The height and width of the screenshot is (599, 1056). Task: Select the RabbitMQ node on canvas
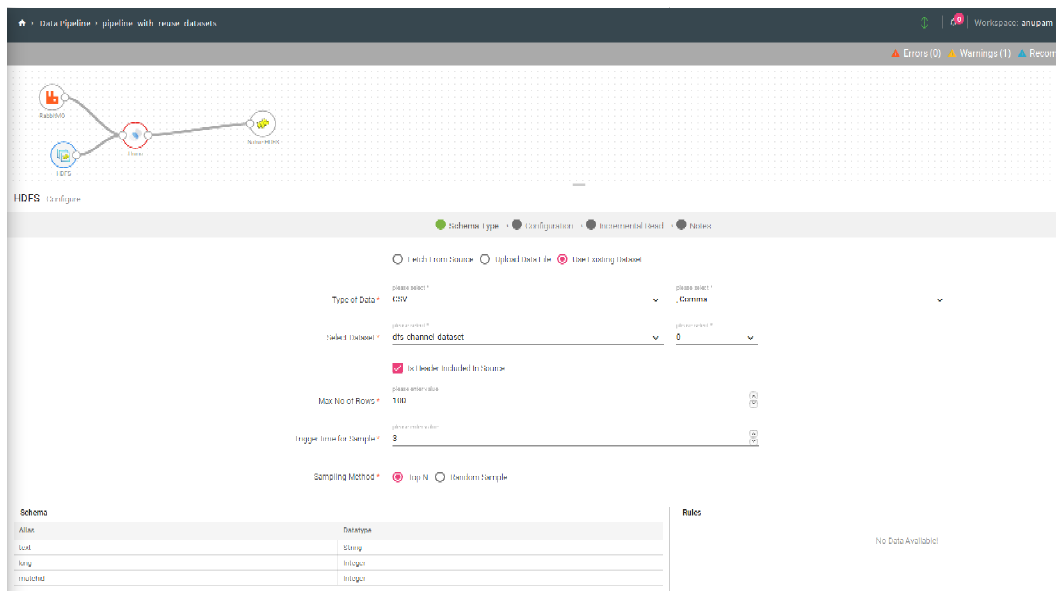click(x=51, y=98)
